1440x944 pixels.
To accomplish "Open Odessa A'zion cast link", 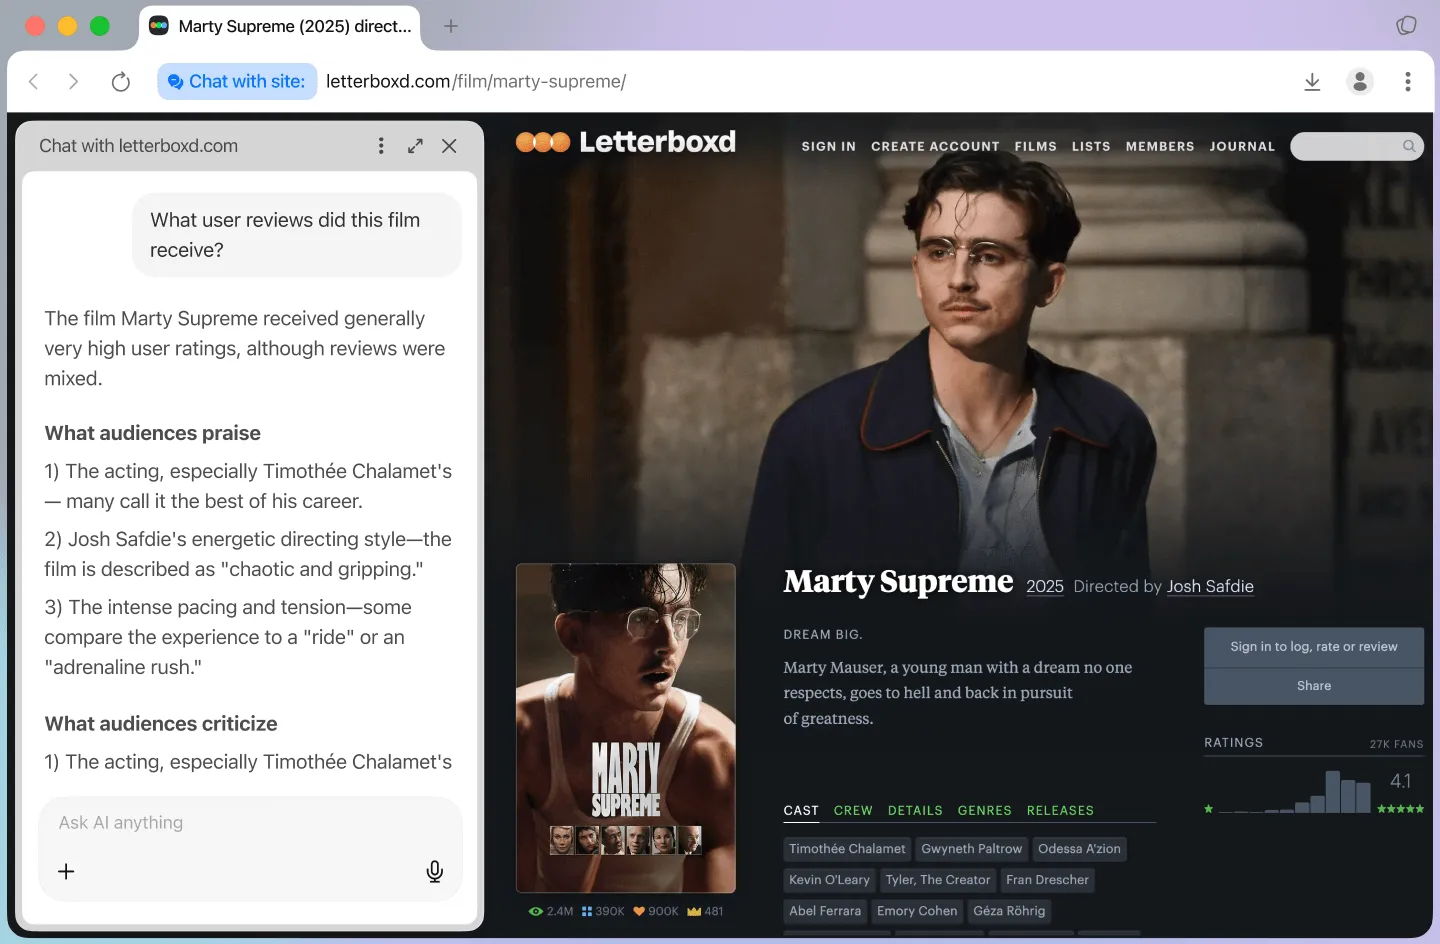I will click(1079, 849).
